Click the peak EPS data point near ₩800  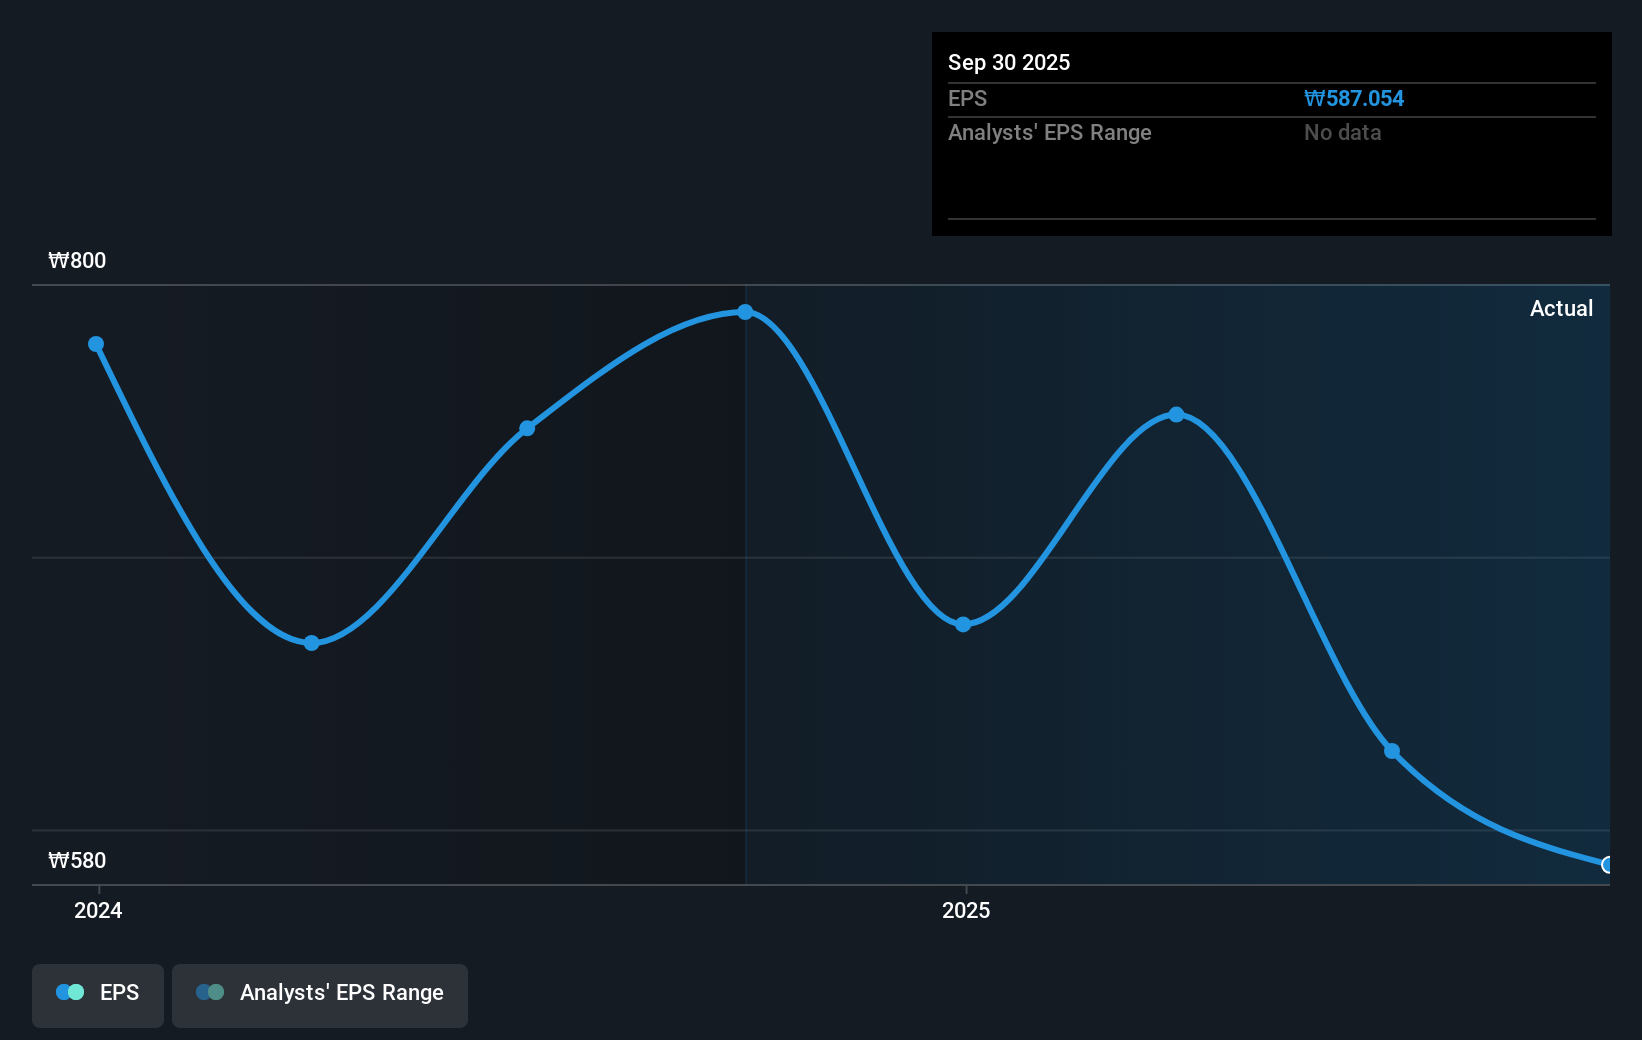tap(745, 312)
